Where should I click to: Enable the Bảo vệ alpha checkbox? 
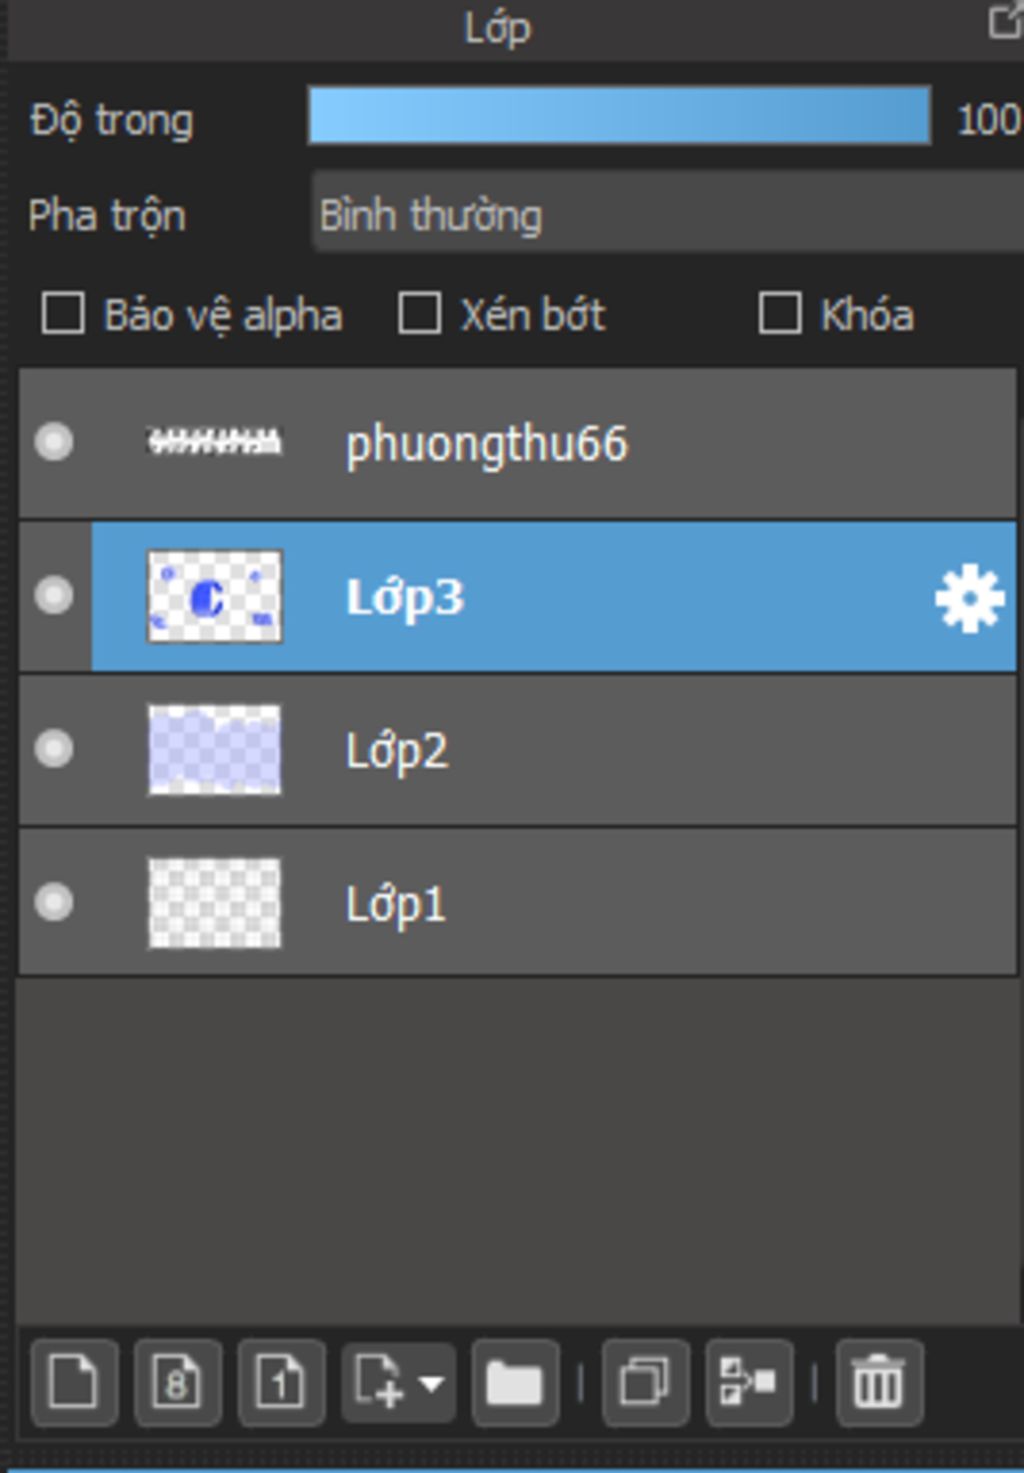pyautogui.click(x=63, y=314)
